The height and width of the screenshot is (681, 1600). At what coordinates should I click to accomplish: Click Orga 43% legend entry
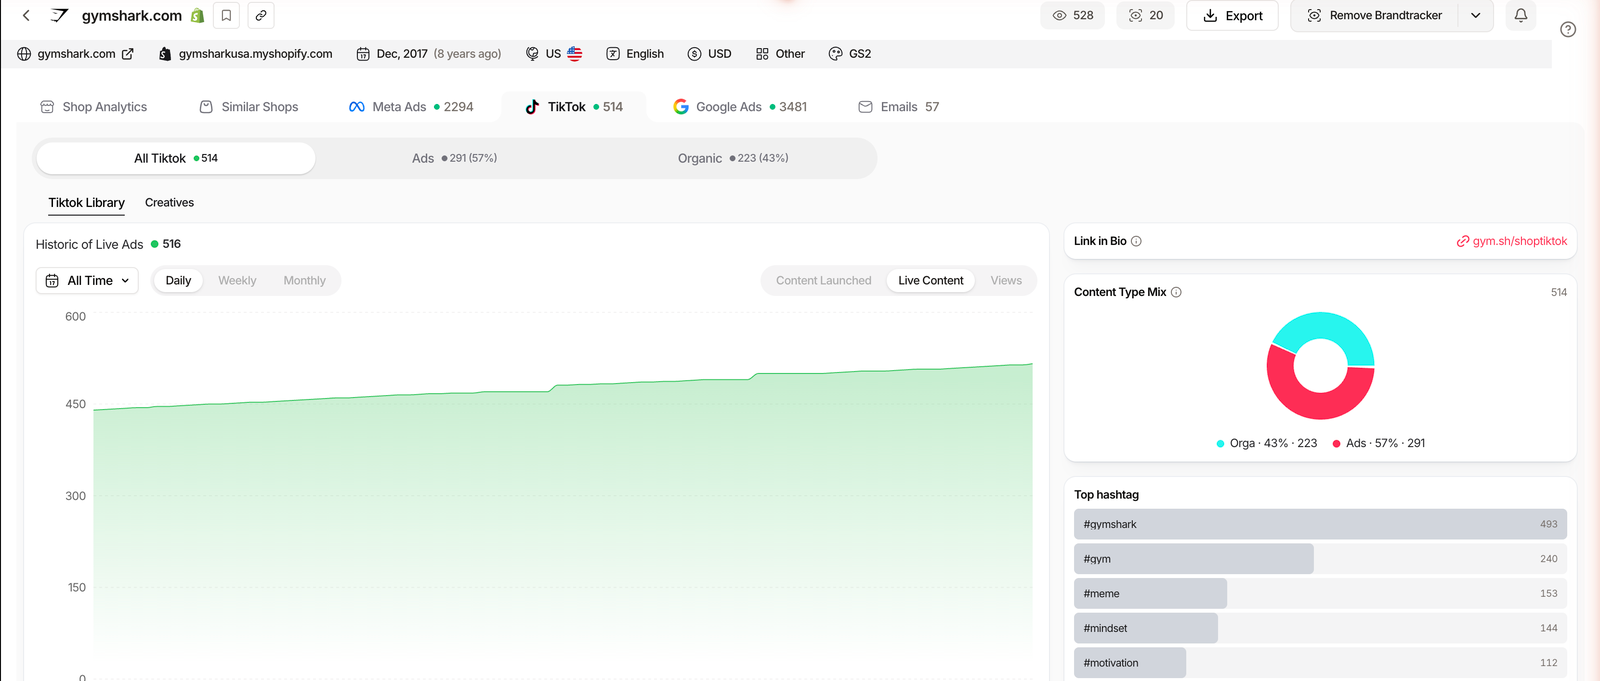coord(1266,443)
